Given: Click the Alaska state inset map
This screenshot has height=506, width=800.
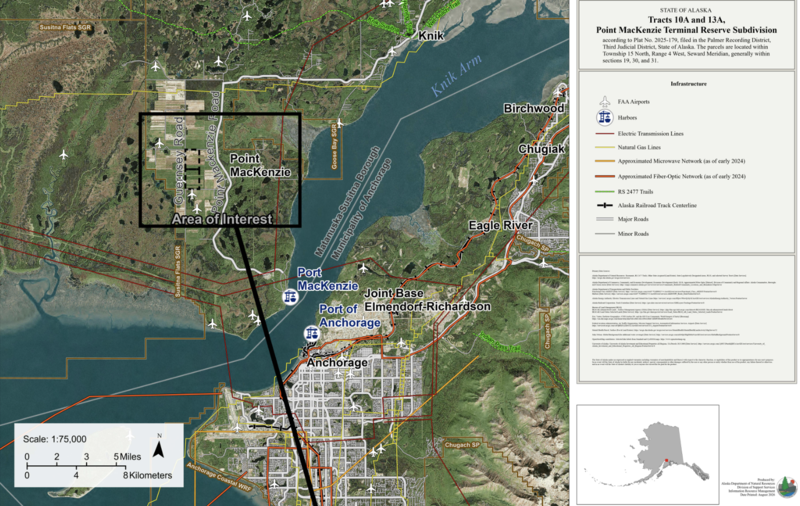Looking at the screenshot, I should (x=647, y=454).
